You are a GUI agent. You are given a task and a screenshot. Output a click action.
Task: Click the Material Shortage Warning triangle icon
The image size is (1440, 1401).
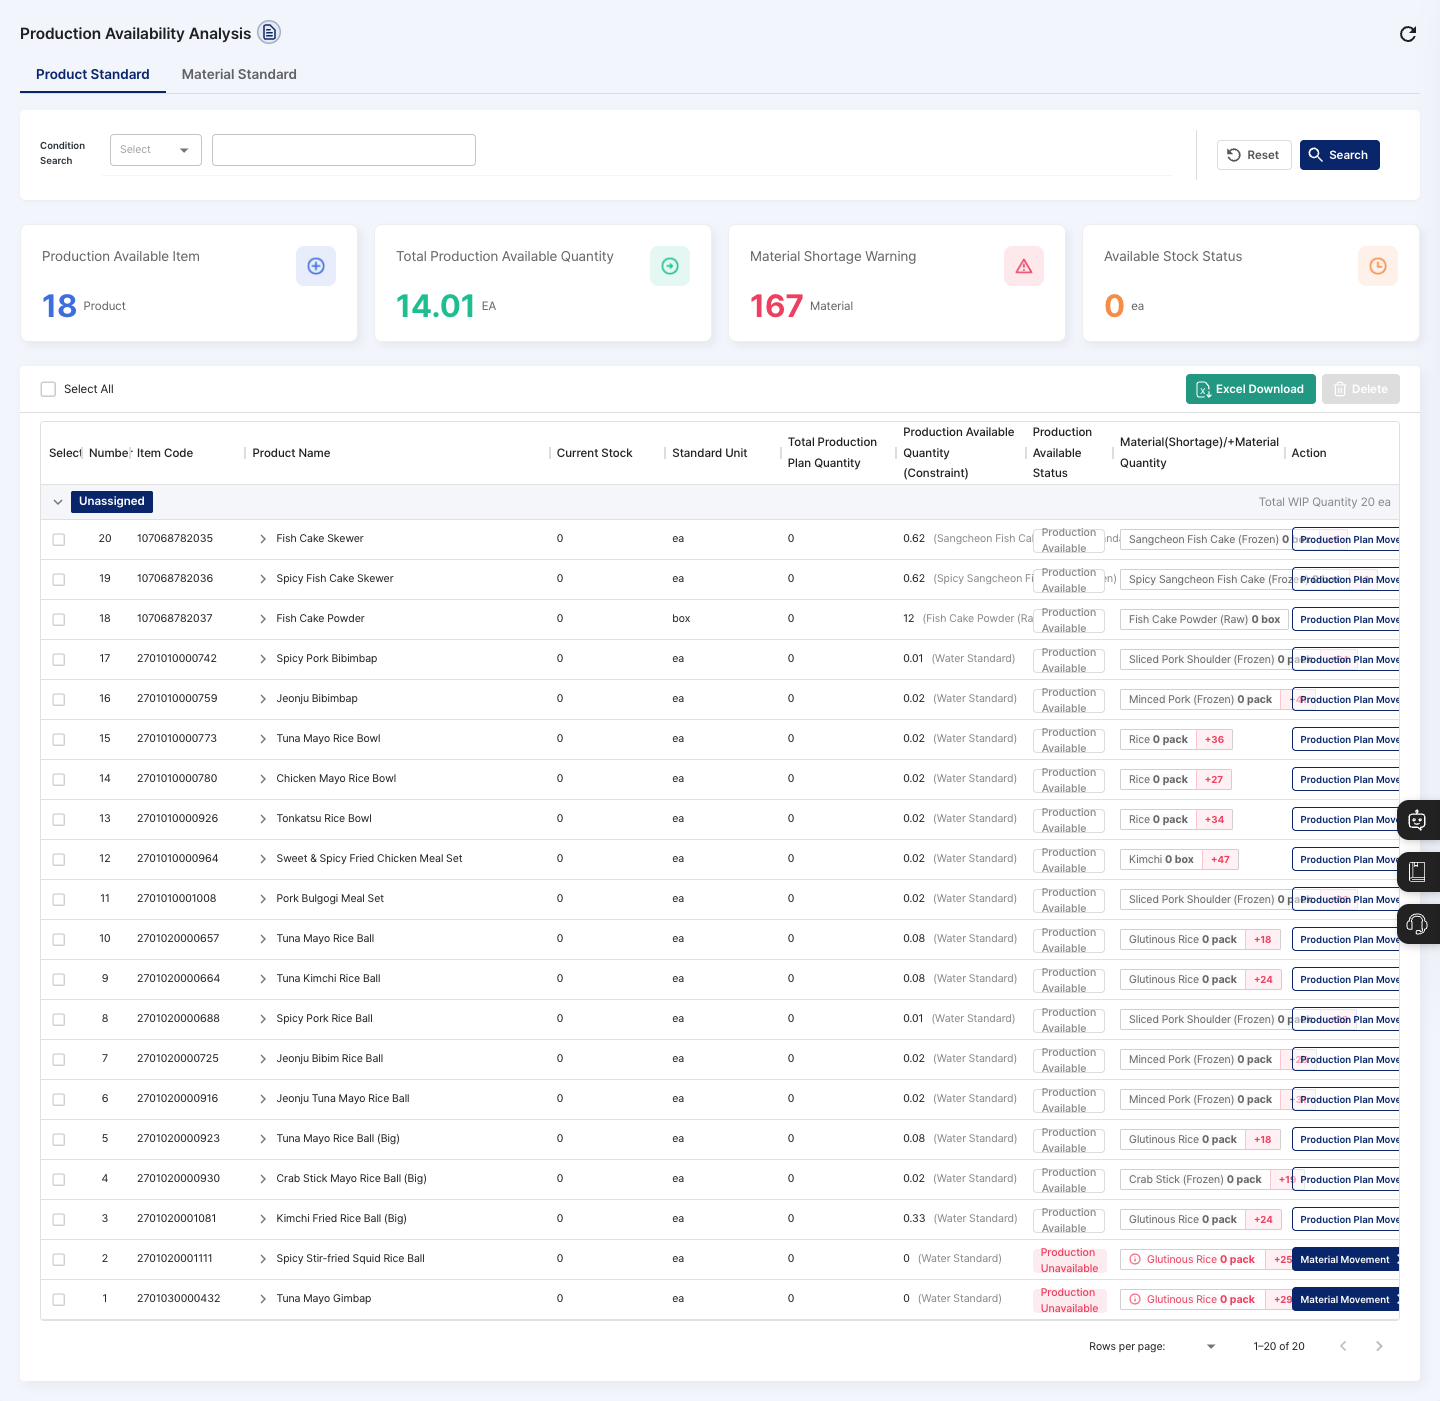[x=1024, y=266]
